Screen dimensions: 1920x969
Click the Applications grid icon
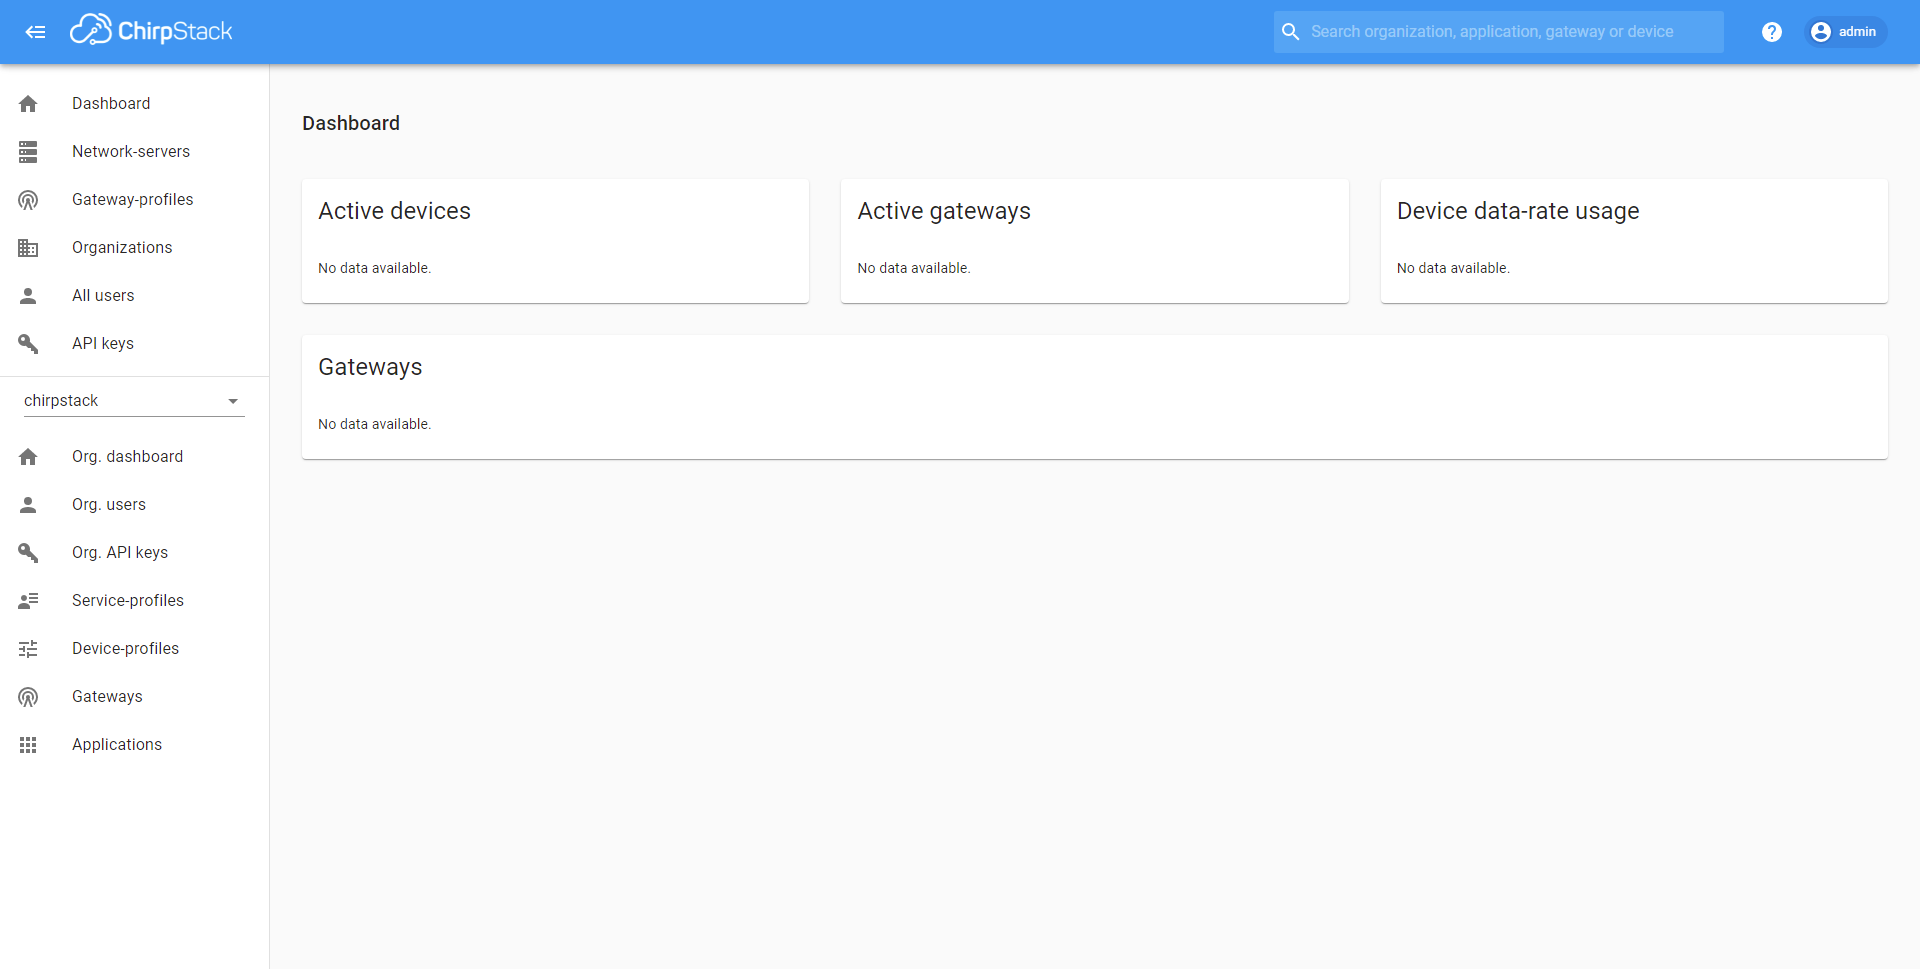click(28, 745)
